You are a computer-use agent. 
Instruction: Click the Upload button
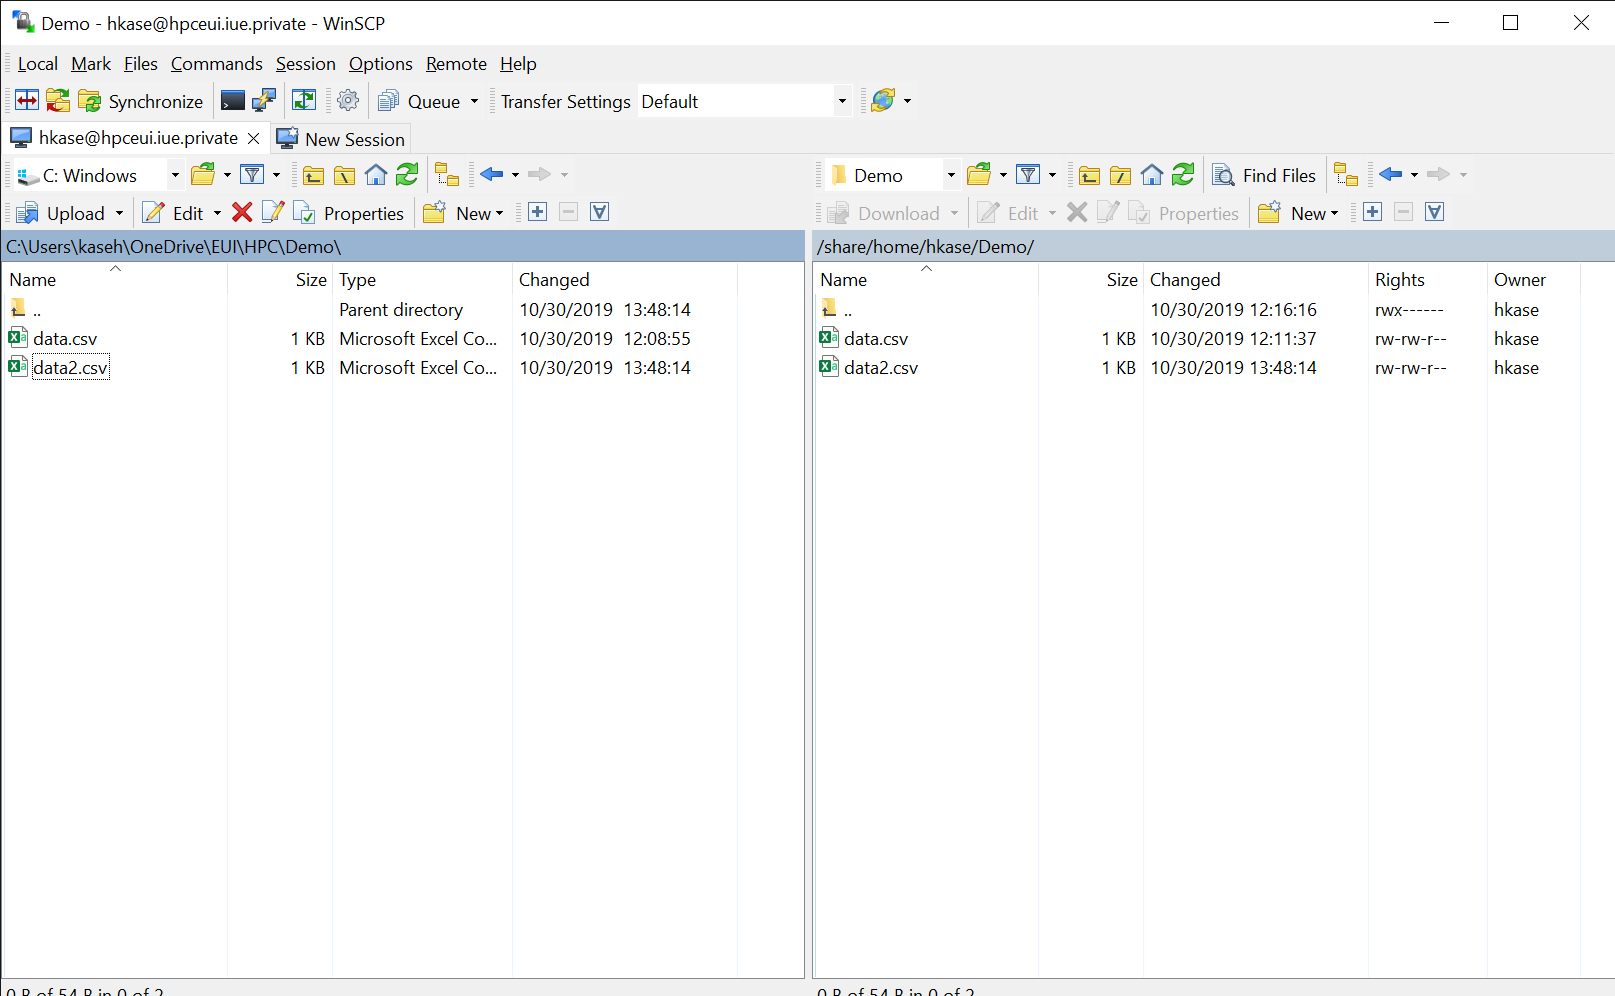pyautogui.click(x=61, y=213)
